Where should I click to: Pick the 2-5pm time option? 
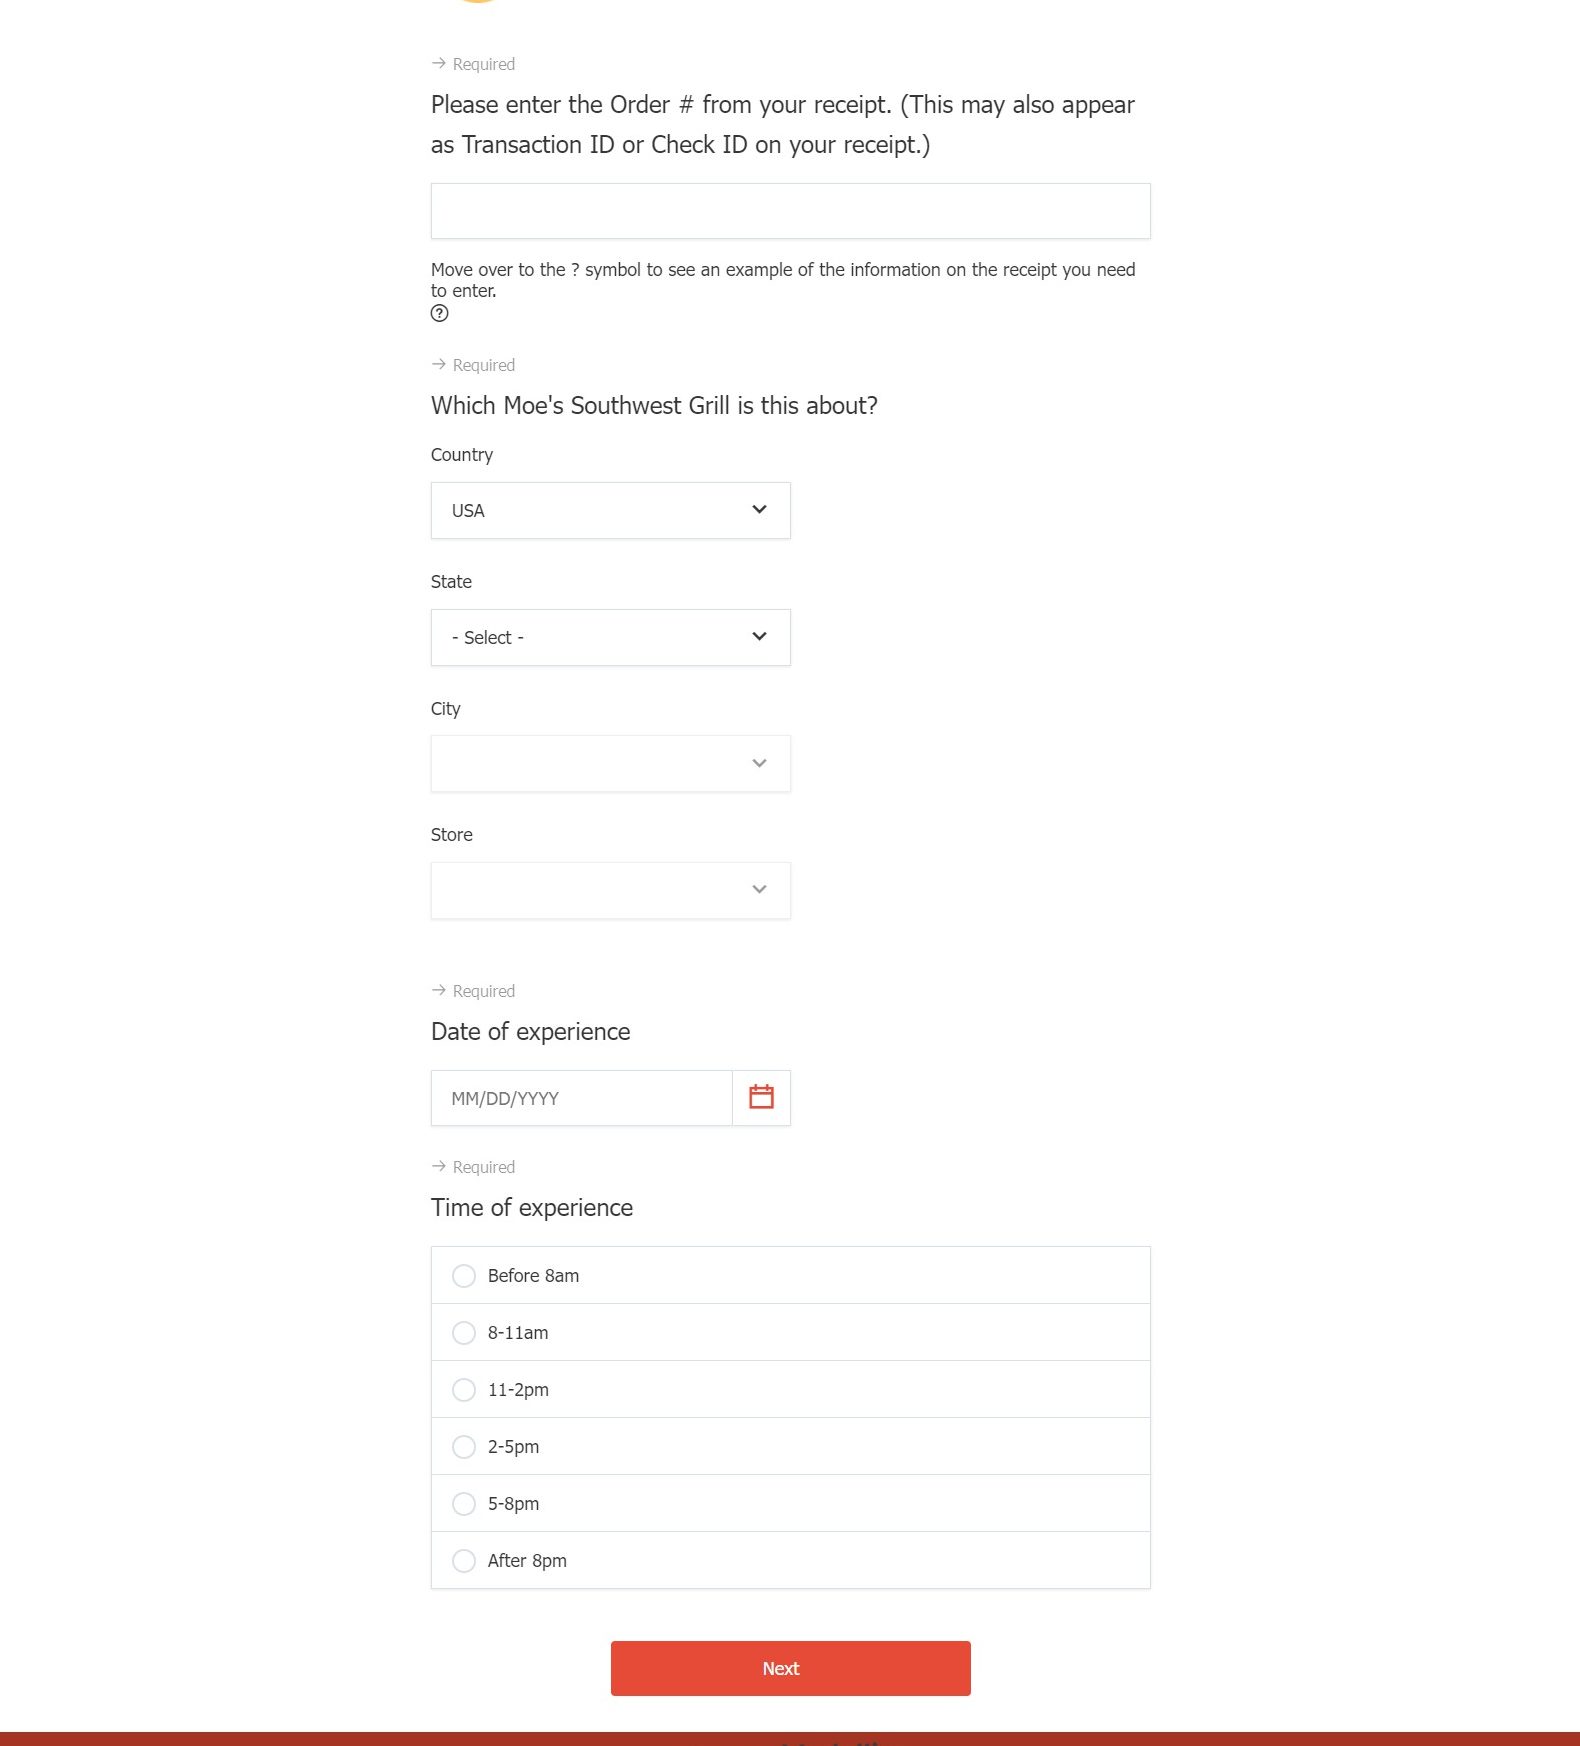click(x=464, y=1447)
